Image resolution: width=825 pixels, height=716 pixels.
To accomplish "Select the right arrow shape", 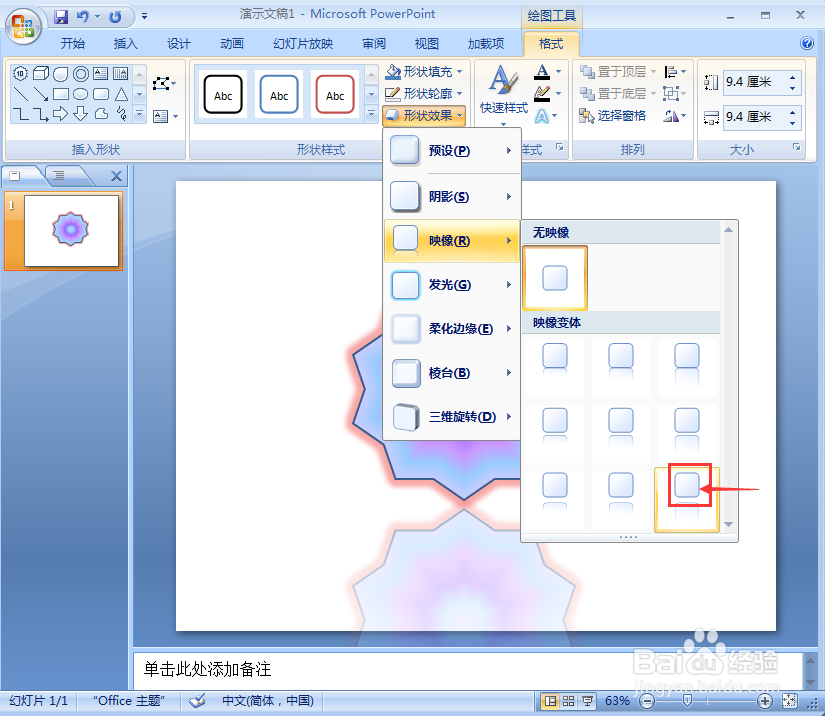I will click(x=61, y=114).
